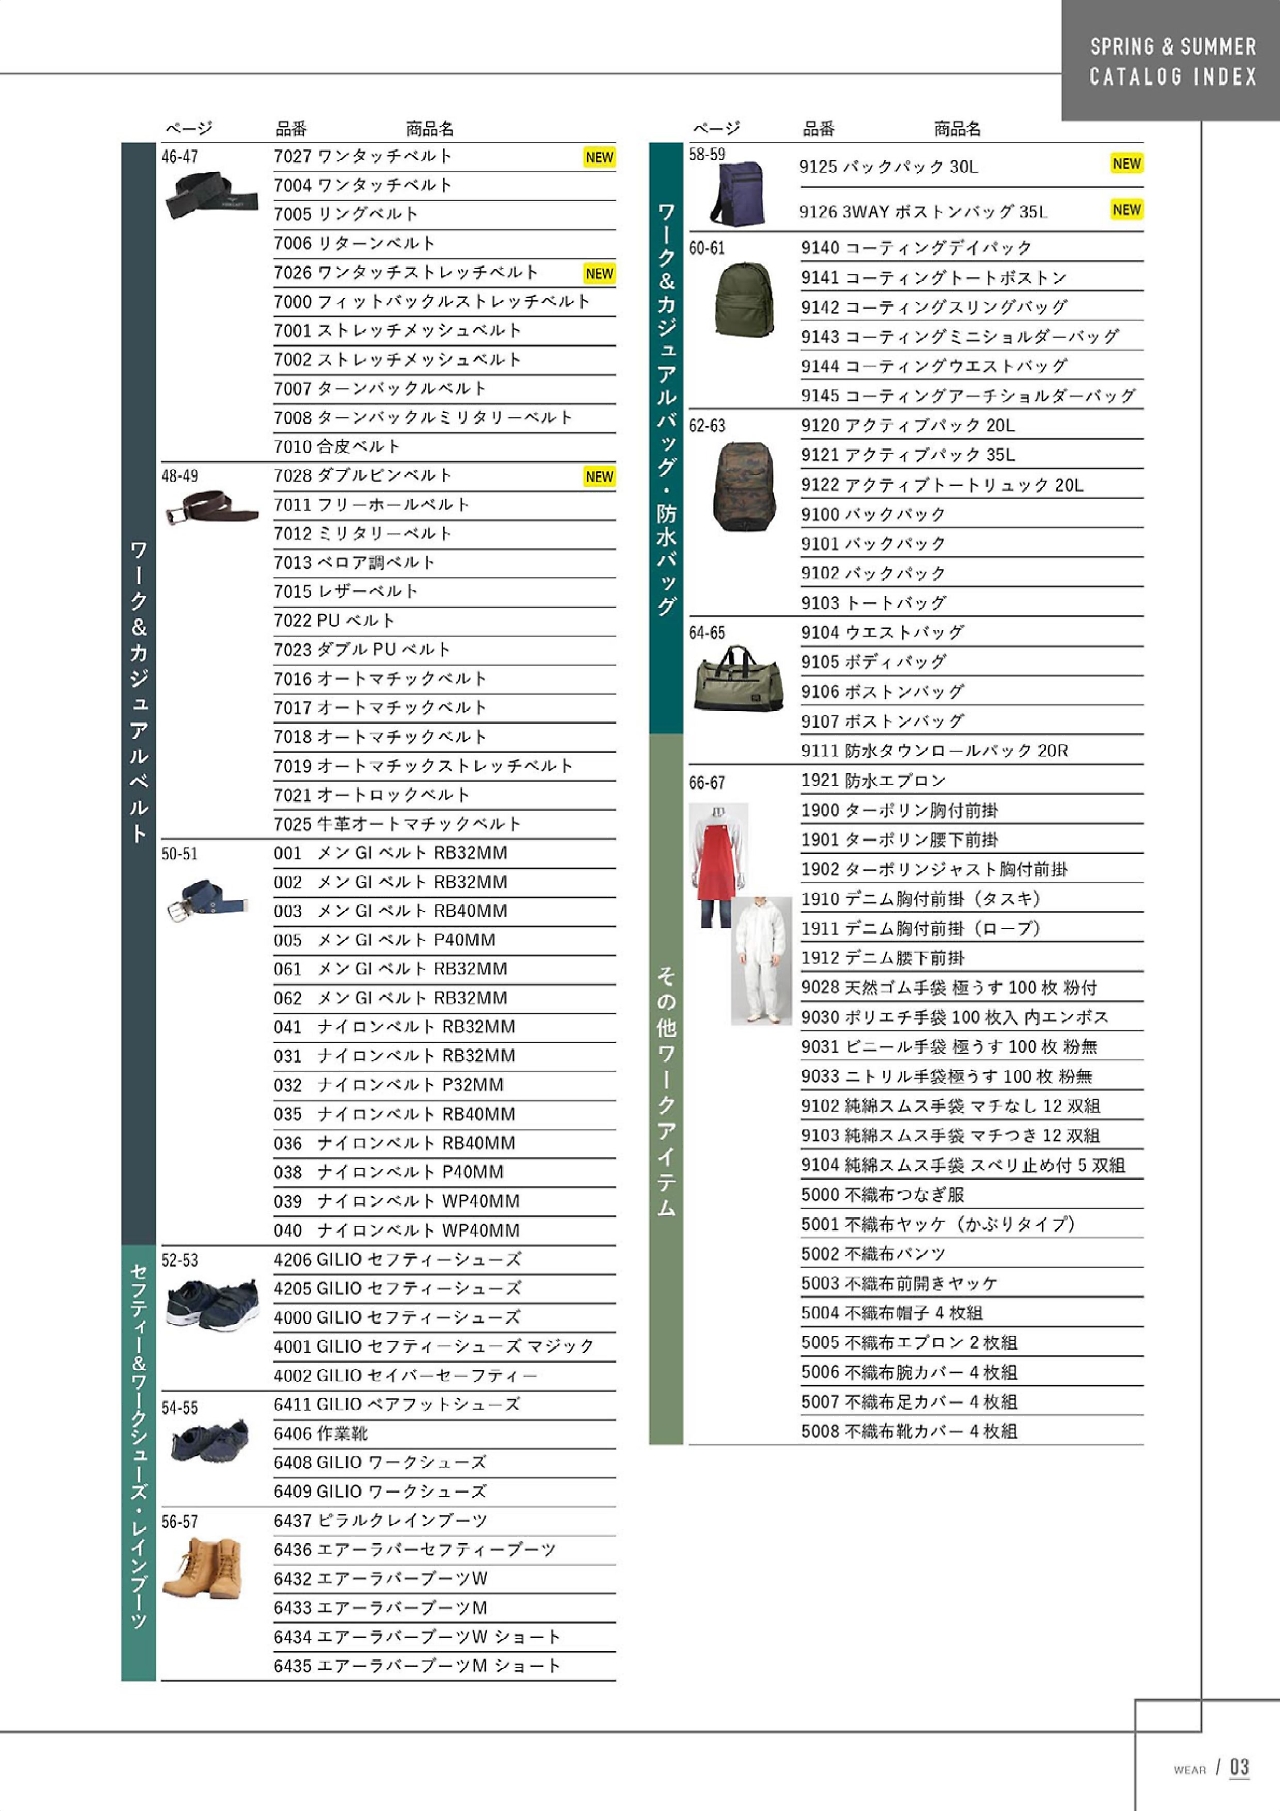Open the その他ワークアイテム section tab
Viewport: 1280px width, 1811px height.
pos(666,1090)
